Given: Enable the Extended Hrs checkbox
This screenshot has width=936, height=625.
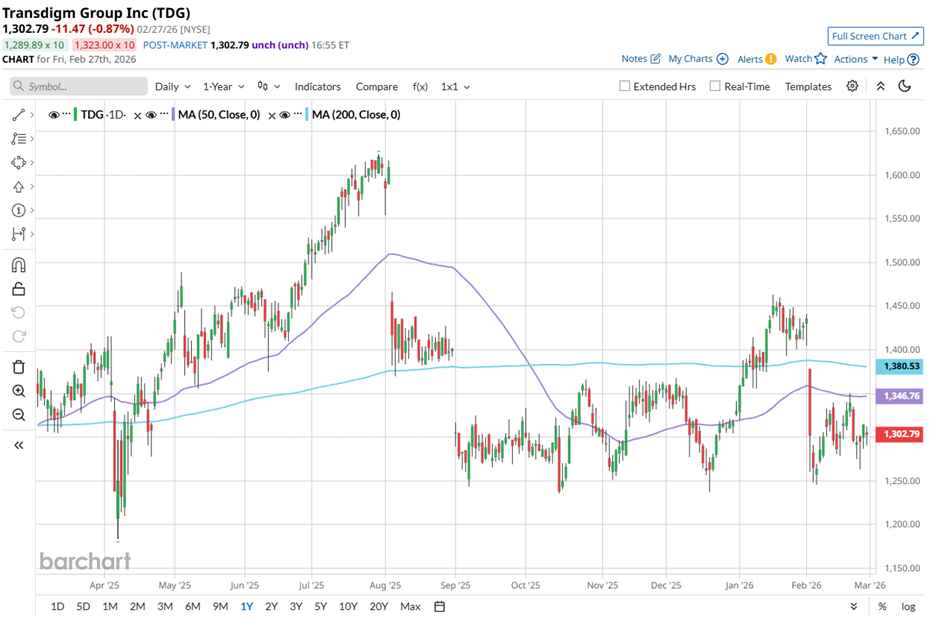Looking at the screenshot, I should point(625,87).
